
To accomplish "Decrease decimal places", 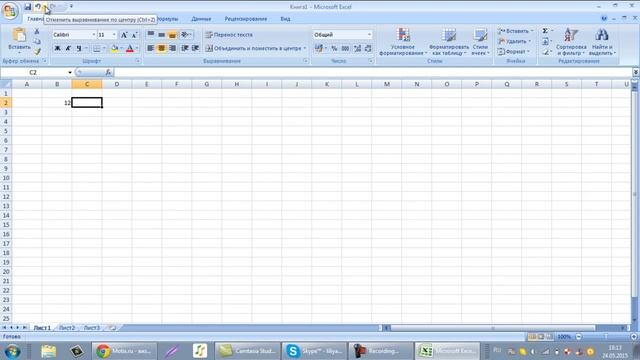I will pyautogui.click(x=368, y=49).
